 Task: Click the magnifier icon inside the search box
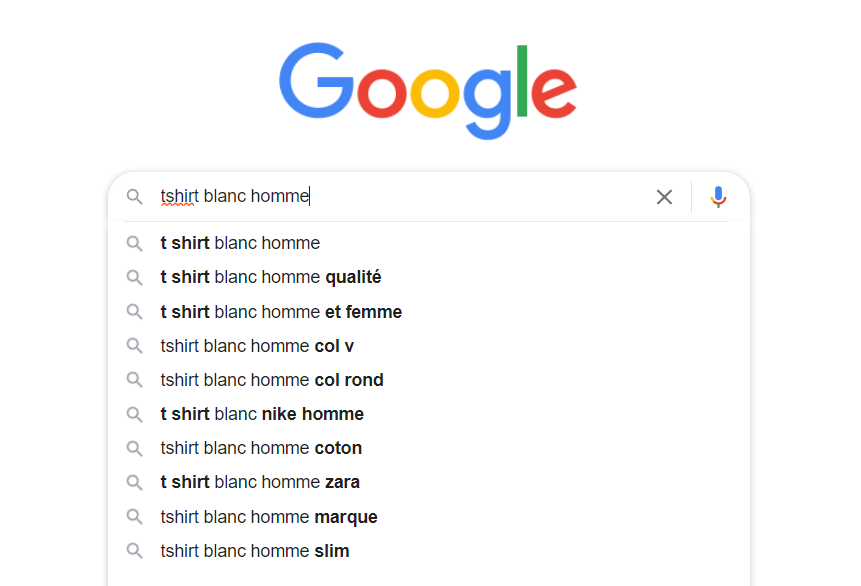[135, 197]
